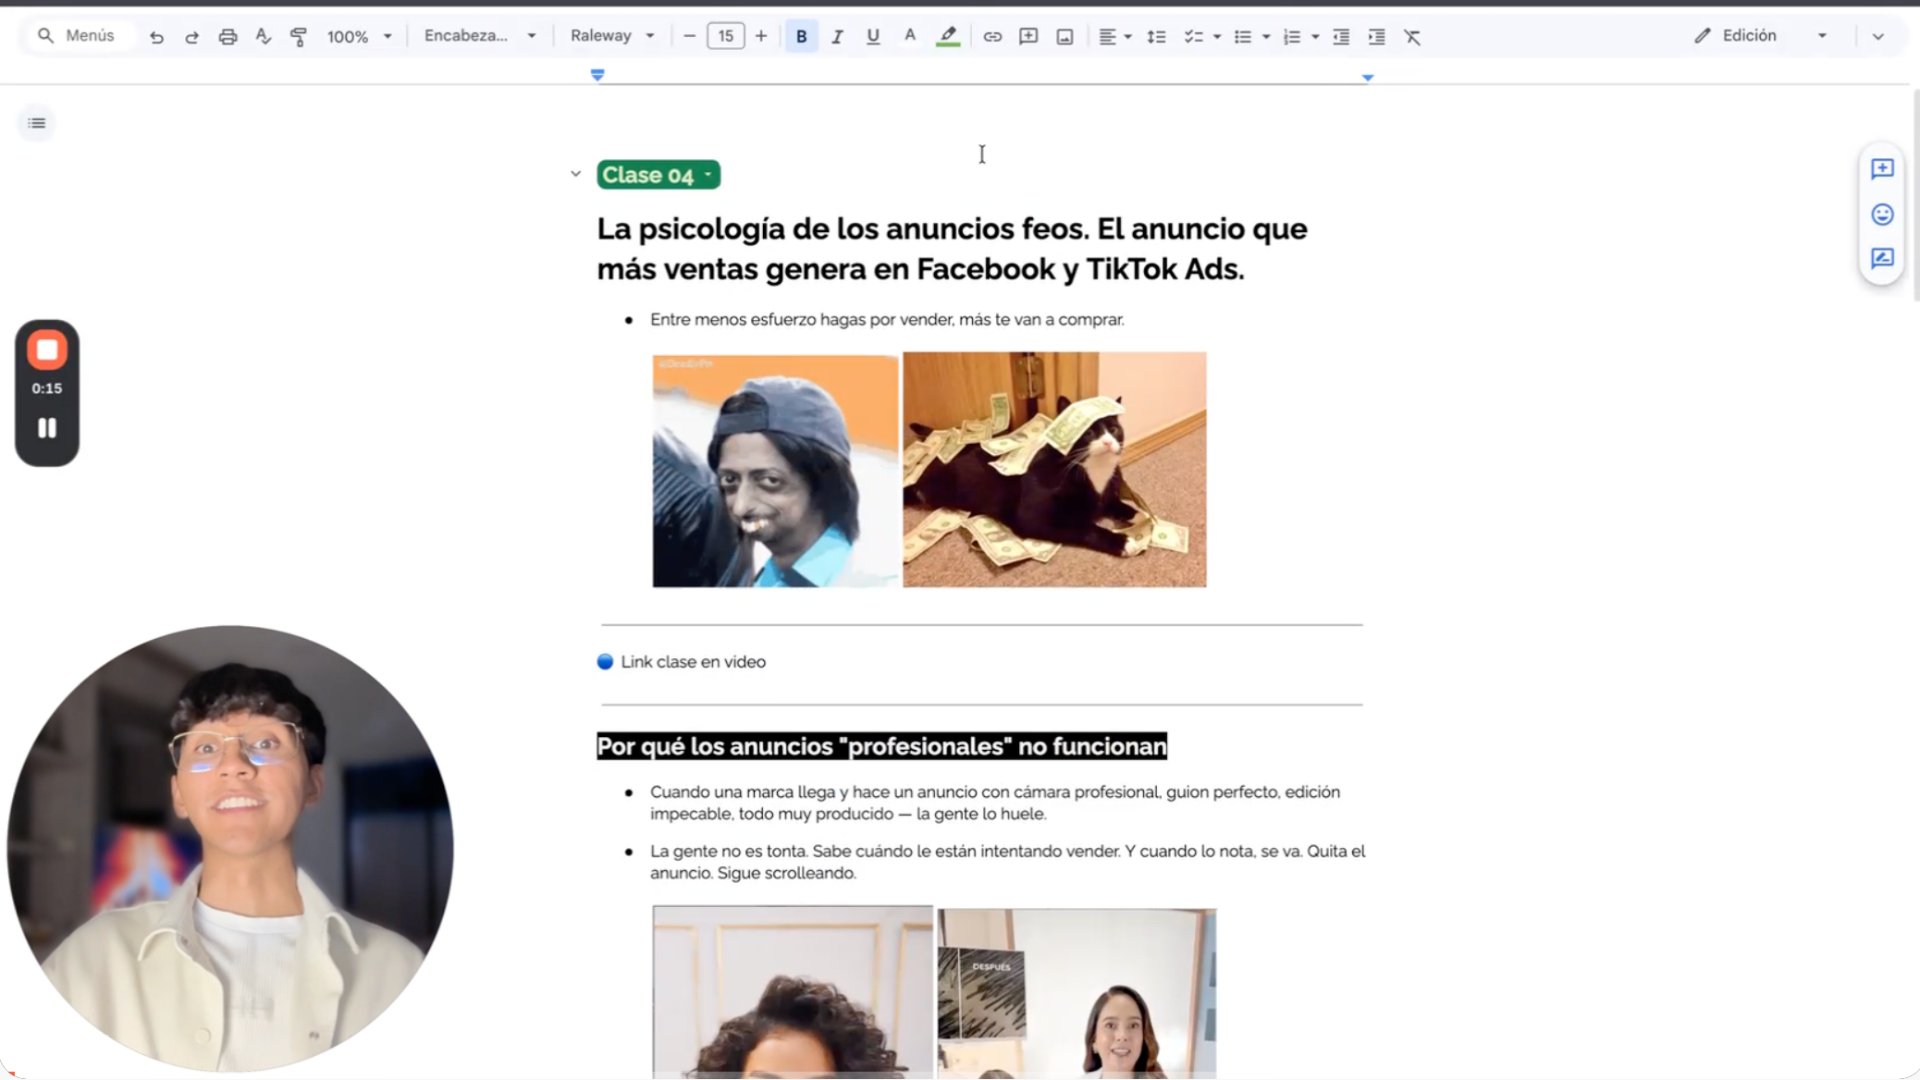Insert an image from the toolbar
Viewport: 1920px width, 1080px height.
1065,37
